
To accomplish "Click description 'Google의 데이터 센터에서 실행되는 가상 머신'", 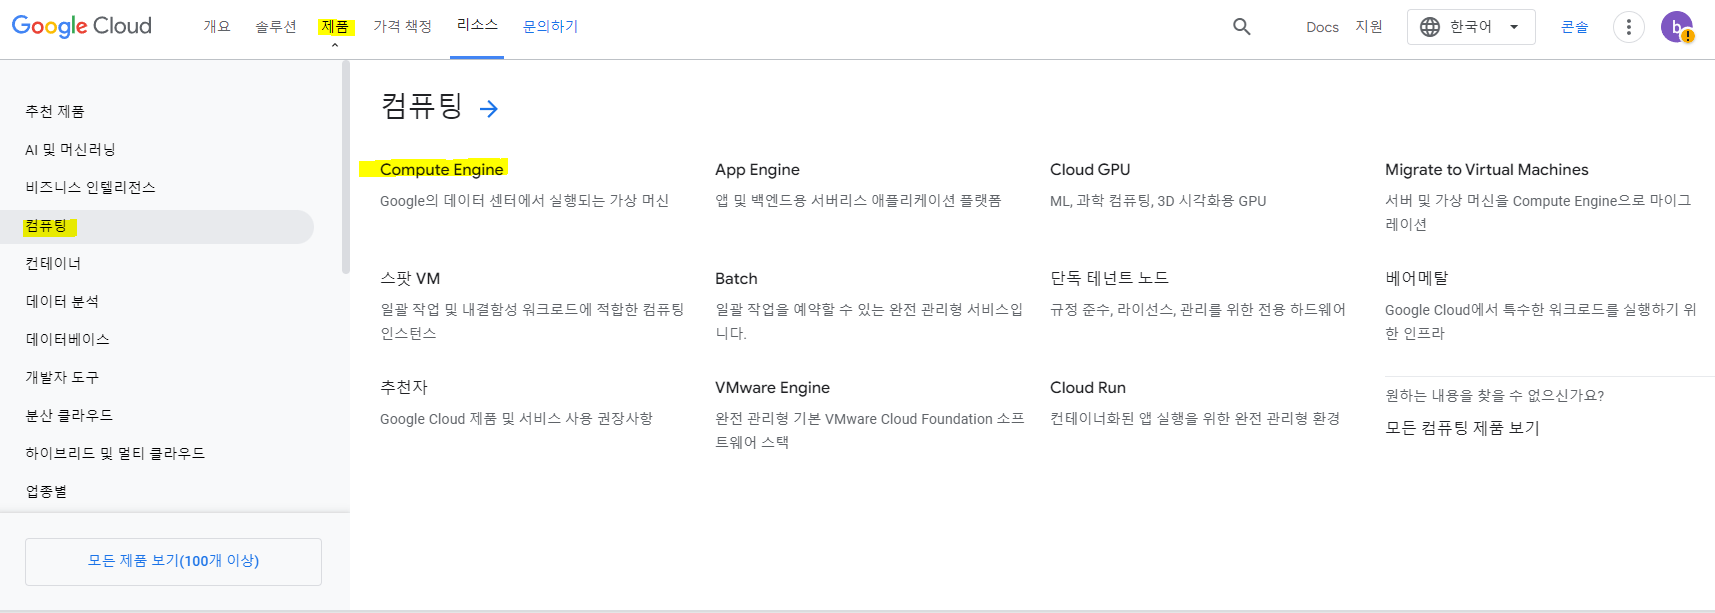I will click(524, 201).
